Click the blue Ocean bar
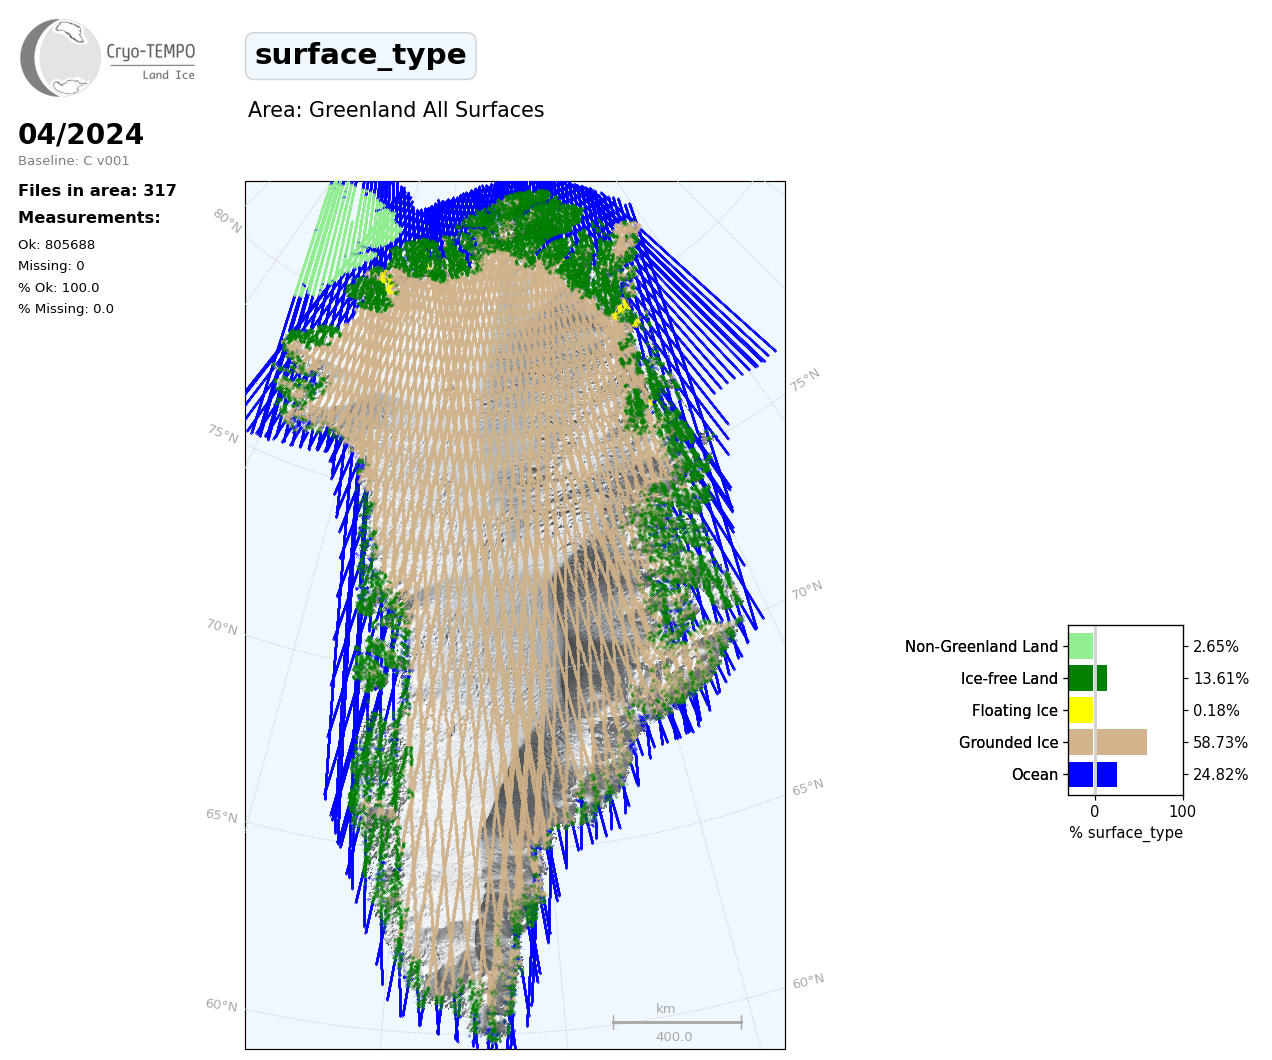The height and width of the screenshot is (1060, 1272). click(x=1093, y=774)
